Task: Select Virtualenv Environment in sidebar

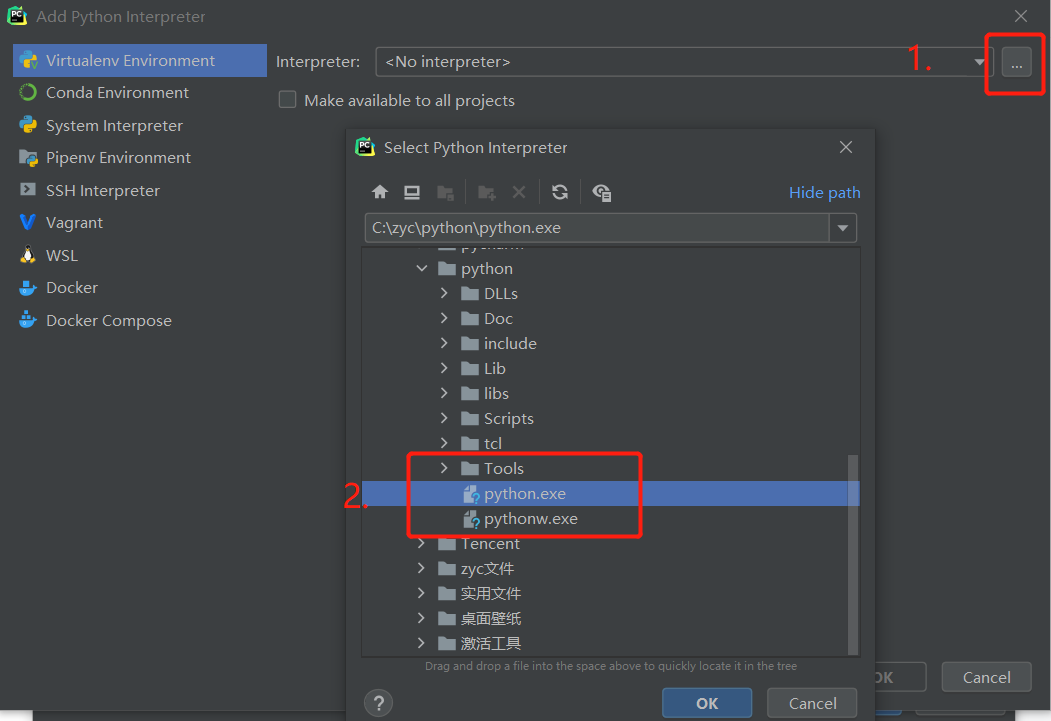Action: pyautogui.click(x=139, y=60)
